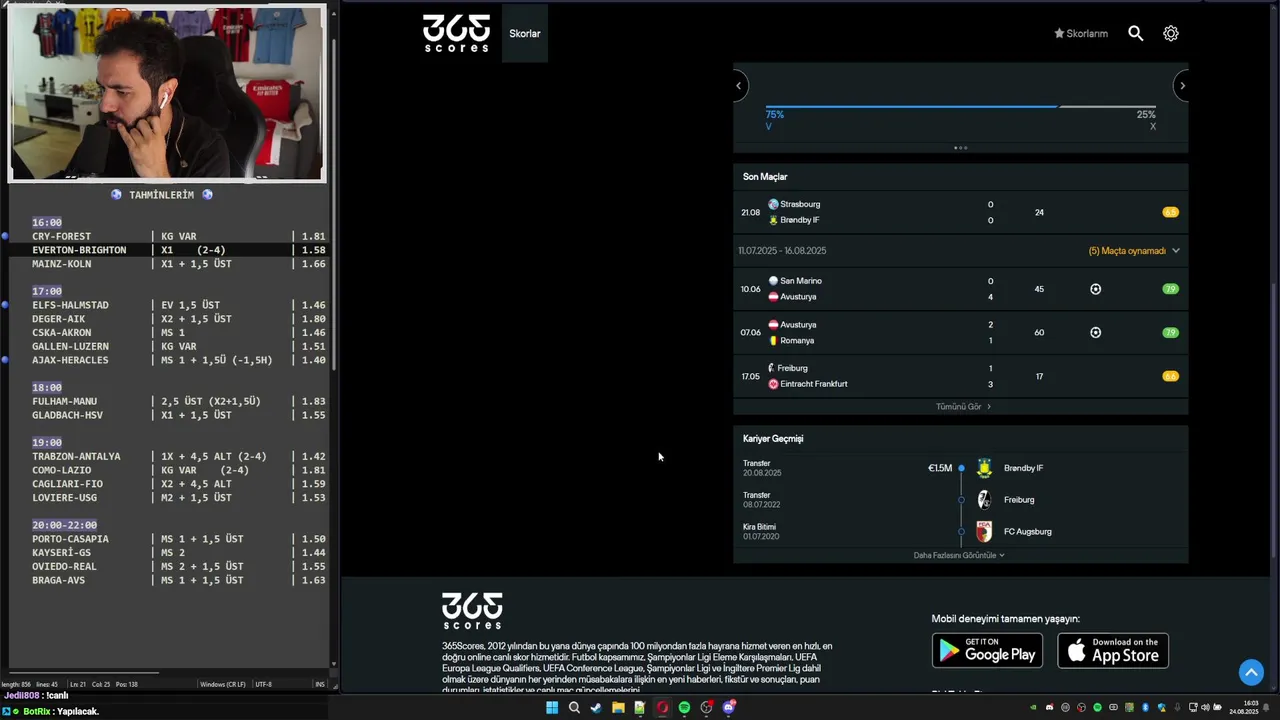
Task: Click the Eintracht Frankfurt club crest
Action: pyautogui.click(x=773, y=384)
